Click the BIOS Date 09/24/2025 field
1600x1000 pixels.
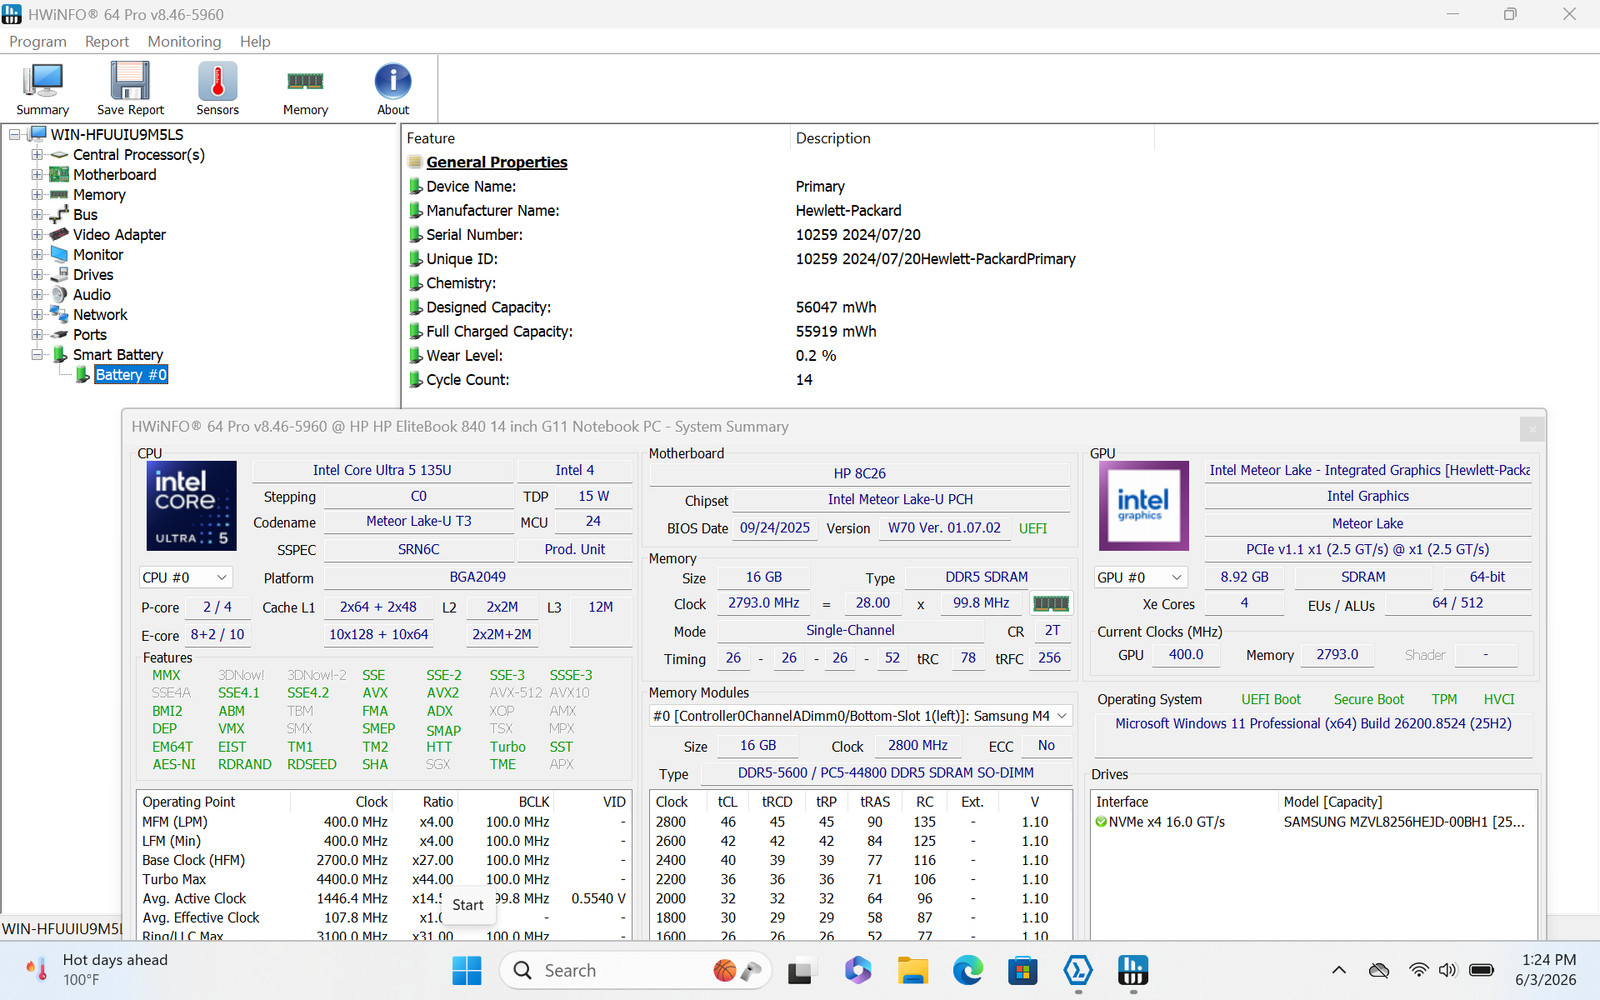pyautogui.click(x=775, y=528)
